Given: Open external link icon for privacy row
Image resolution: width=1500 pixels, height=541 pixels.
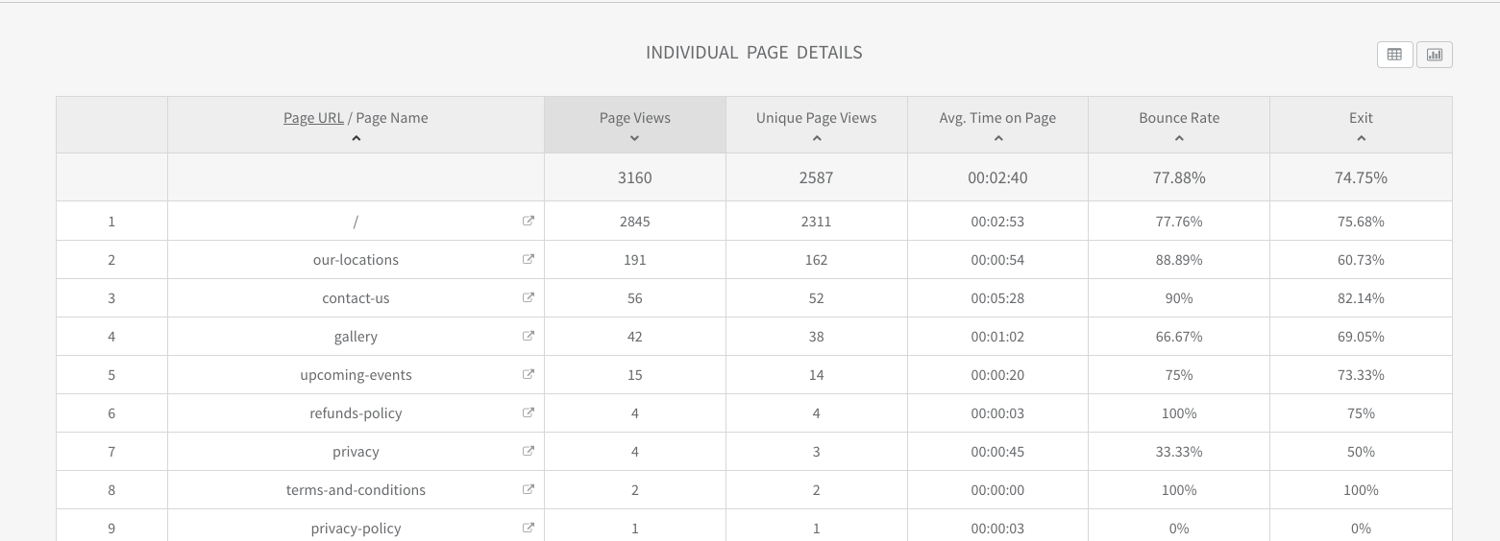Looking at the screenshot, I should pyautogui.click(x=528, y=451).
